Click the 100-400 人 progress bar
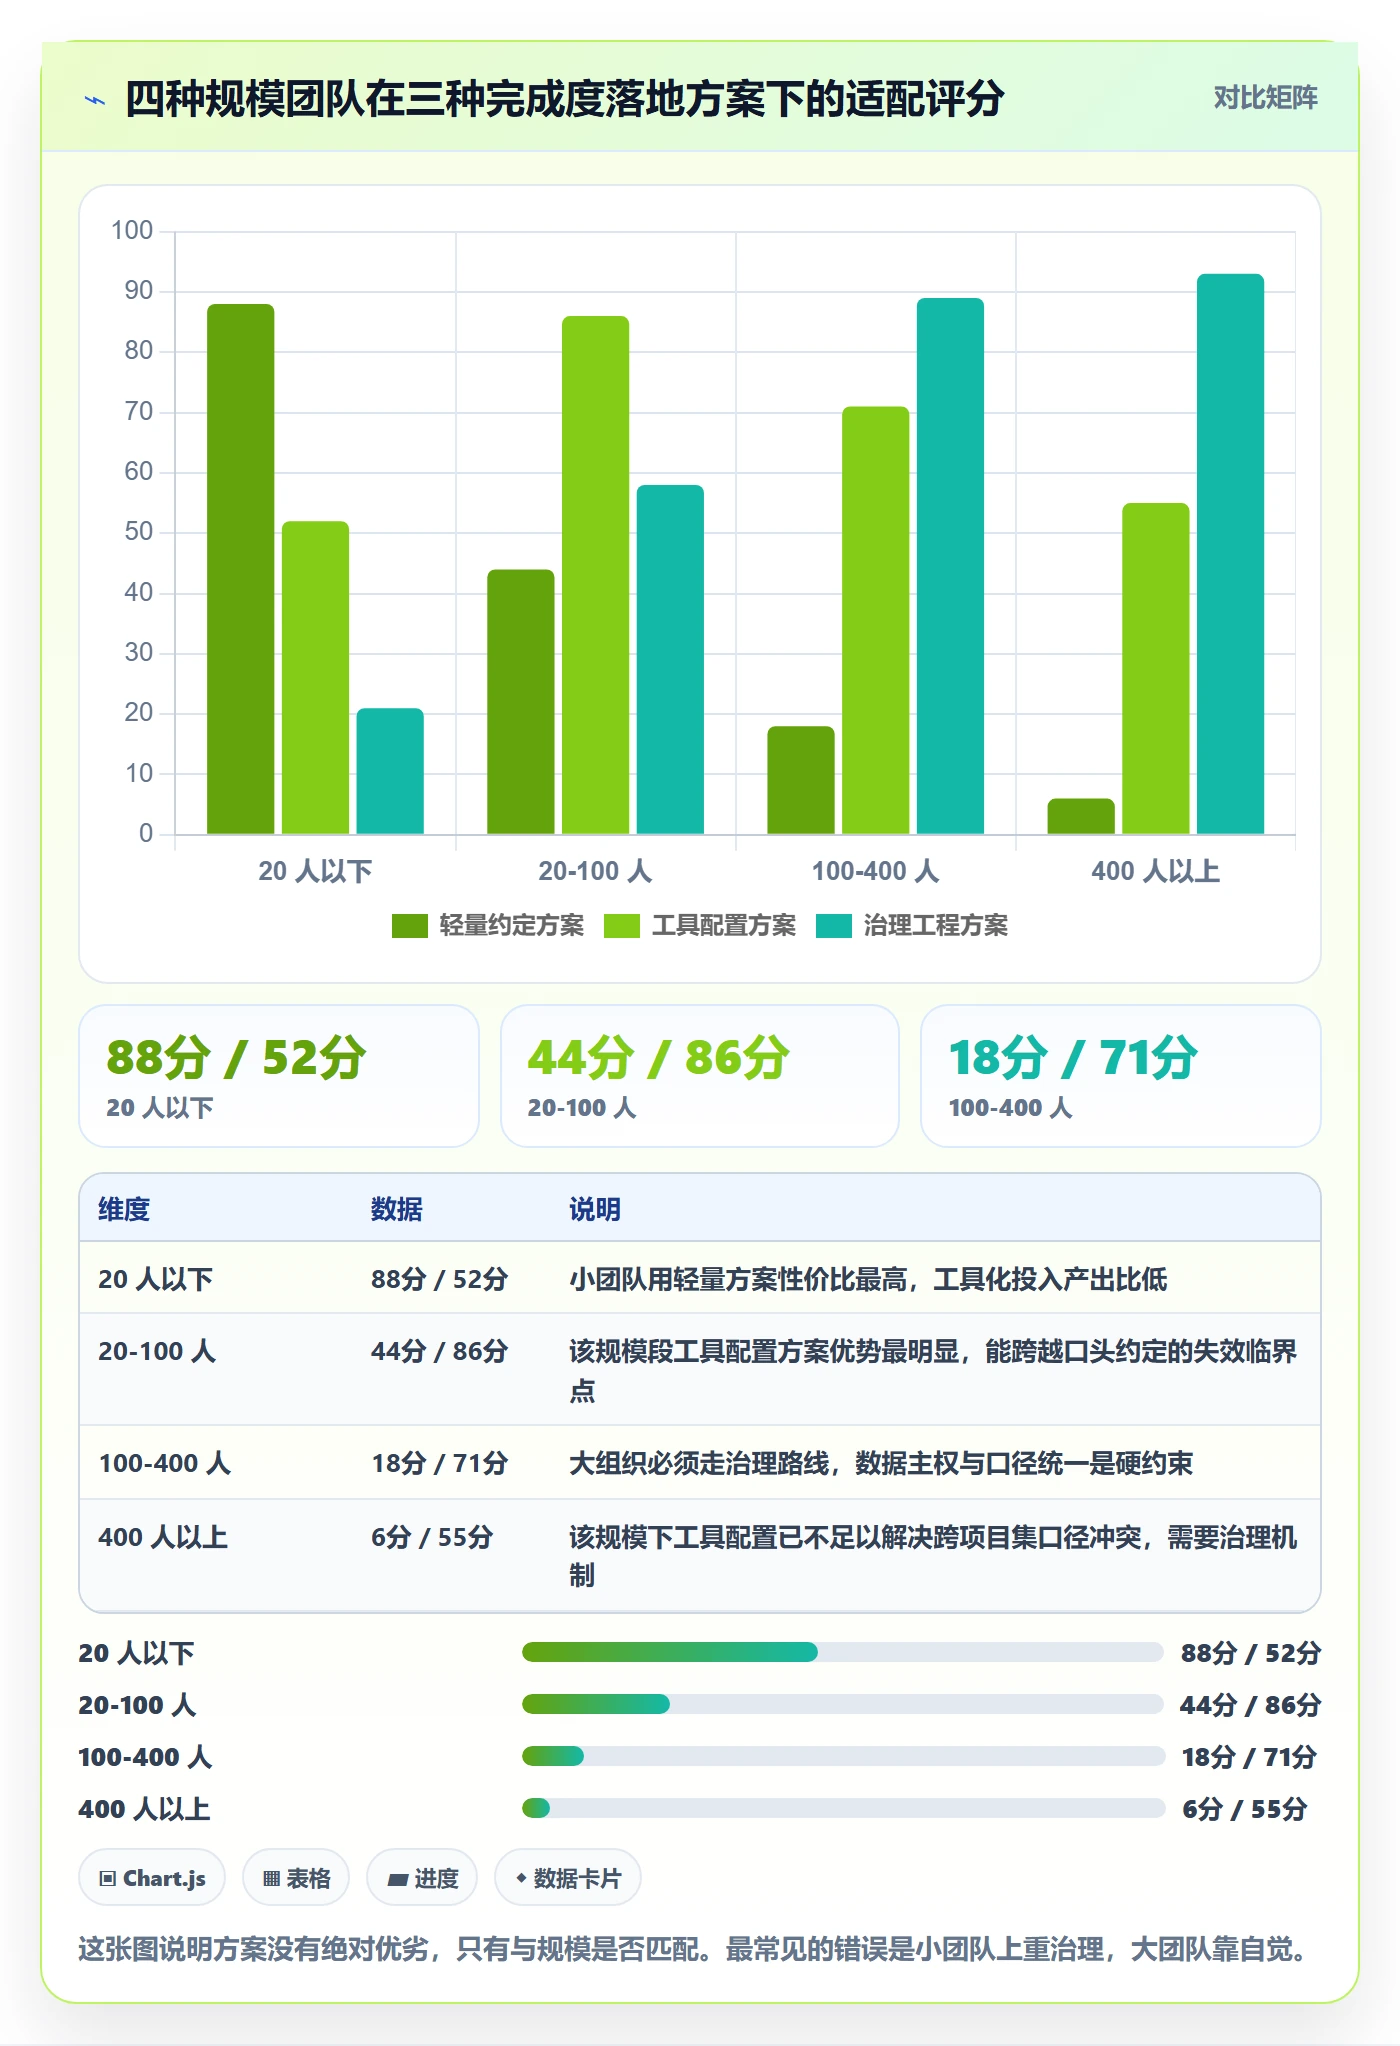Image resolution: width=1400 pixels, height=2046 pixels. [842, 1756]
